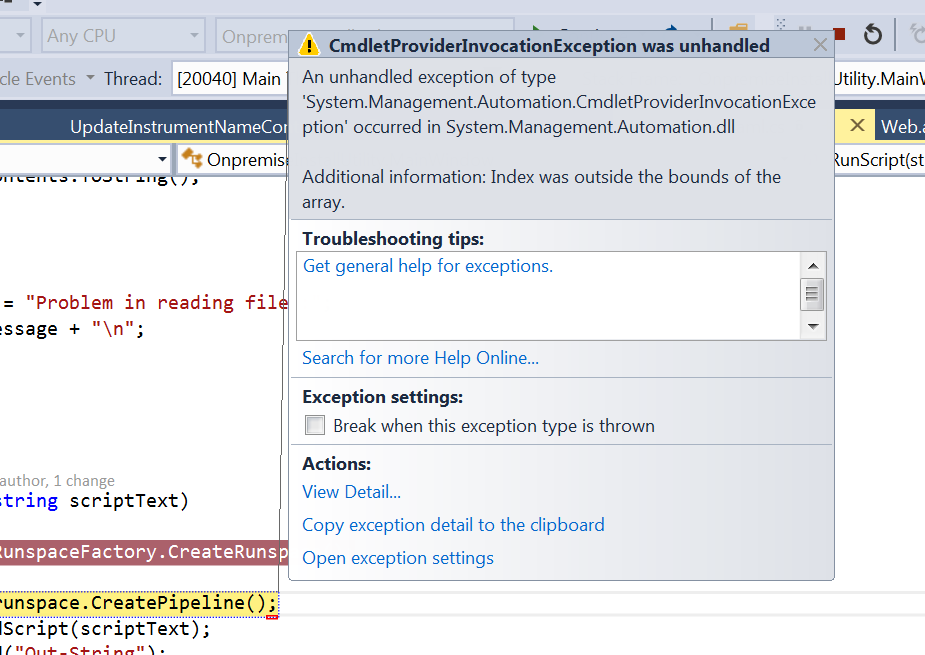
Task: Enable Break when this exception type is thrown
Action: point(315,425)
